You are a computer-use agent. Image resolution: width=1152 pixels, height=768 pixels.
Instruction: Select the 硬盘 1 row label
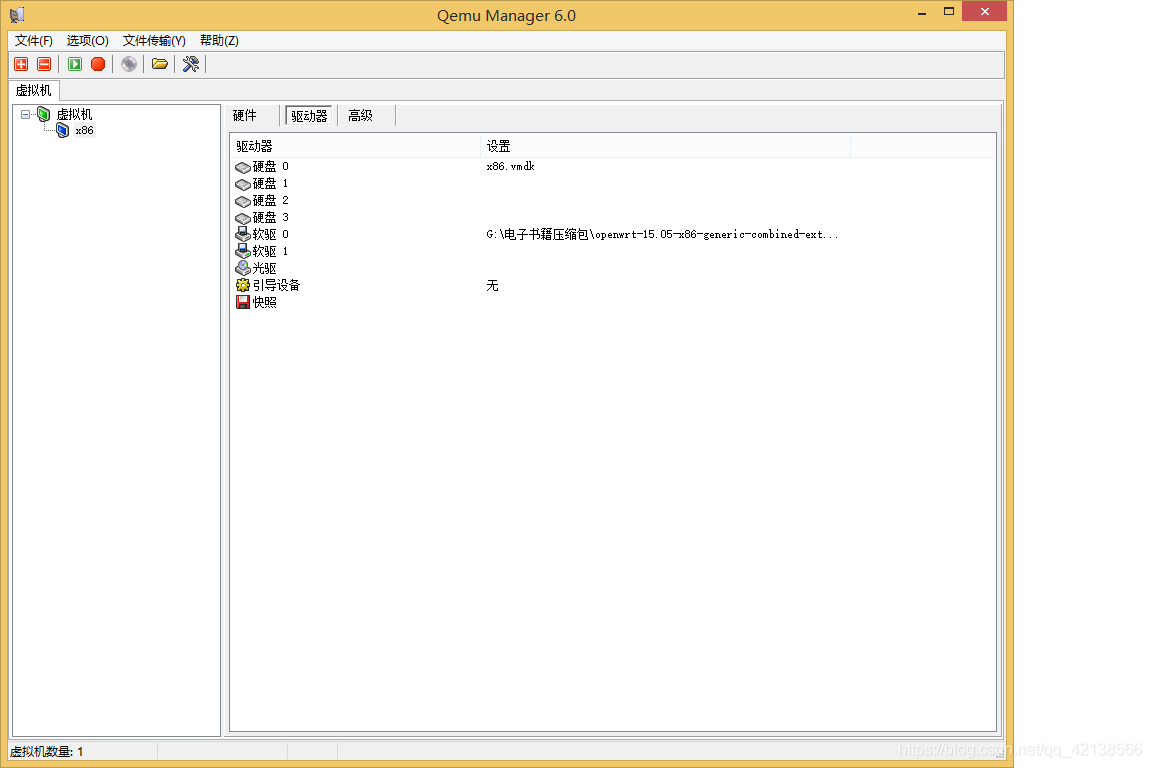[270, 184]
